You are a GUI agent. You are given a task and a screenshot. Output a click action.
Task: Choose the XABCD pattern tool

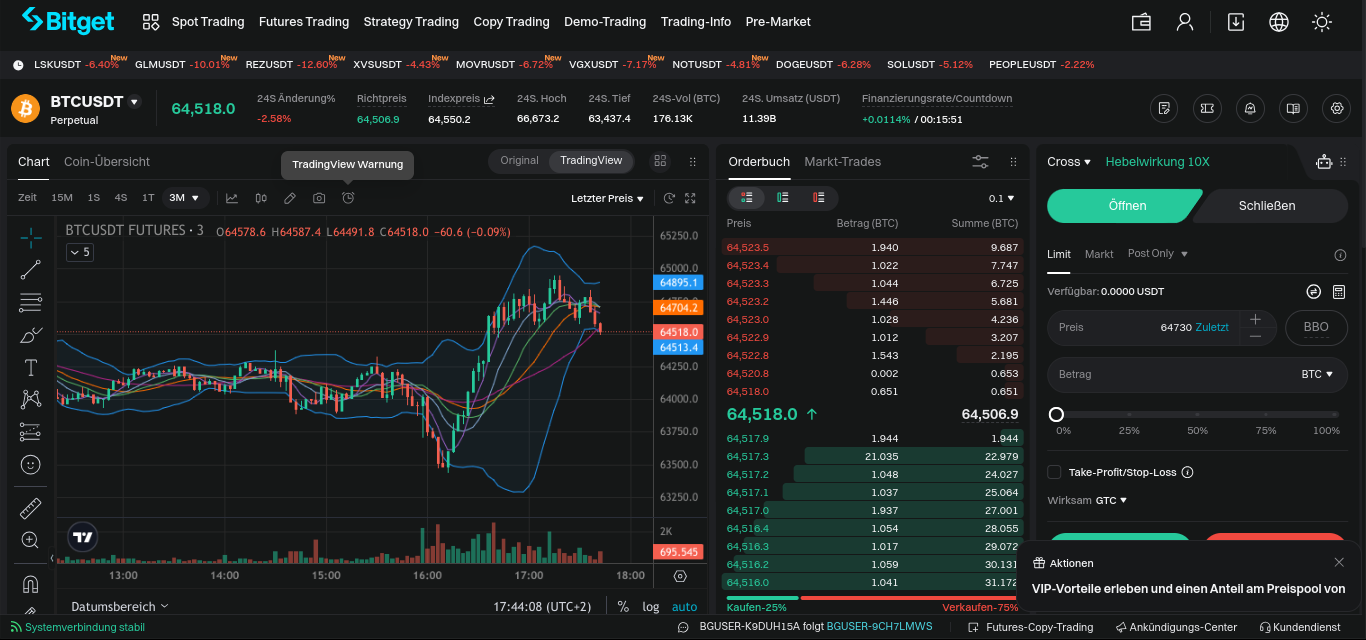[30, 399]
